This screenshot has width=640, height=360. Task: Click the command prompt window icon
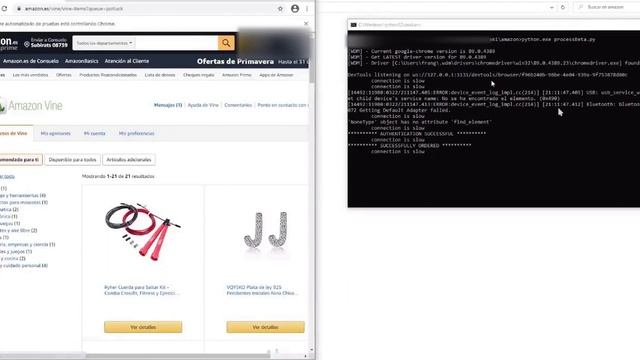point(353,25)
